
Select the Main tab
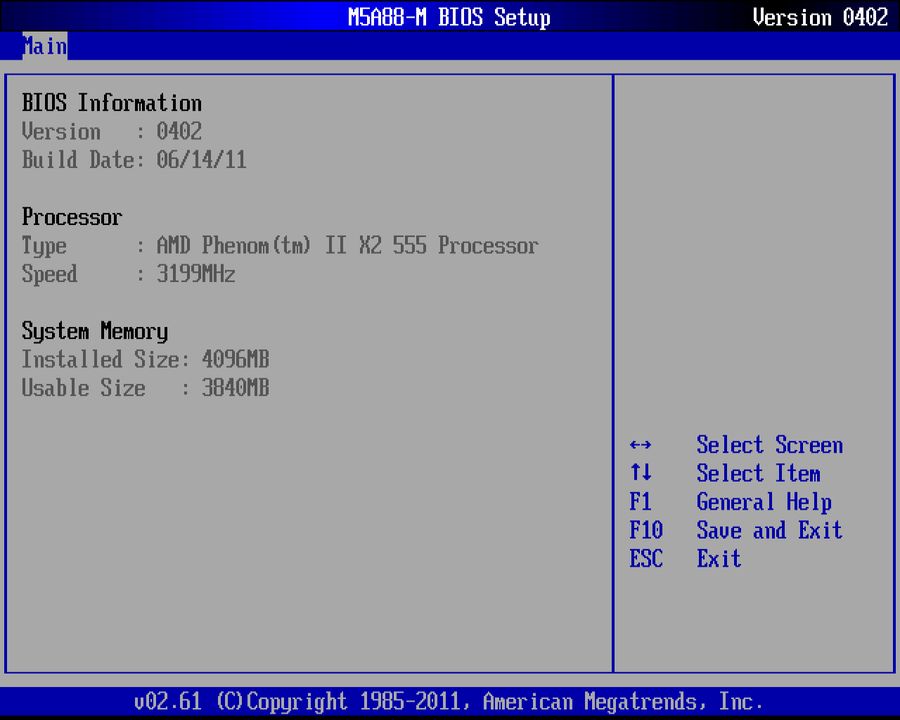pos(45,46)
